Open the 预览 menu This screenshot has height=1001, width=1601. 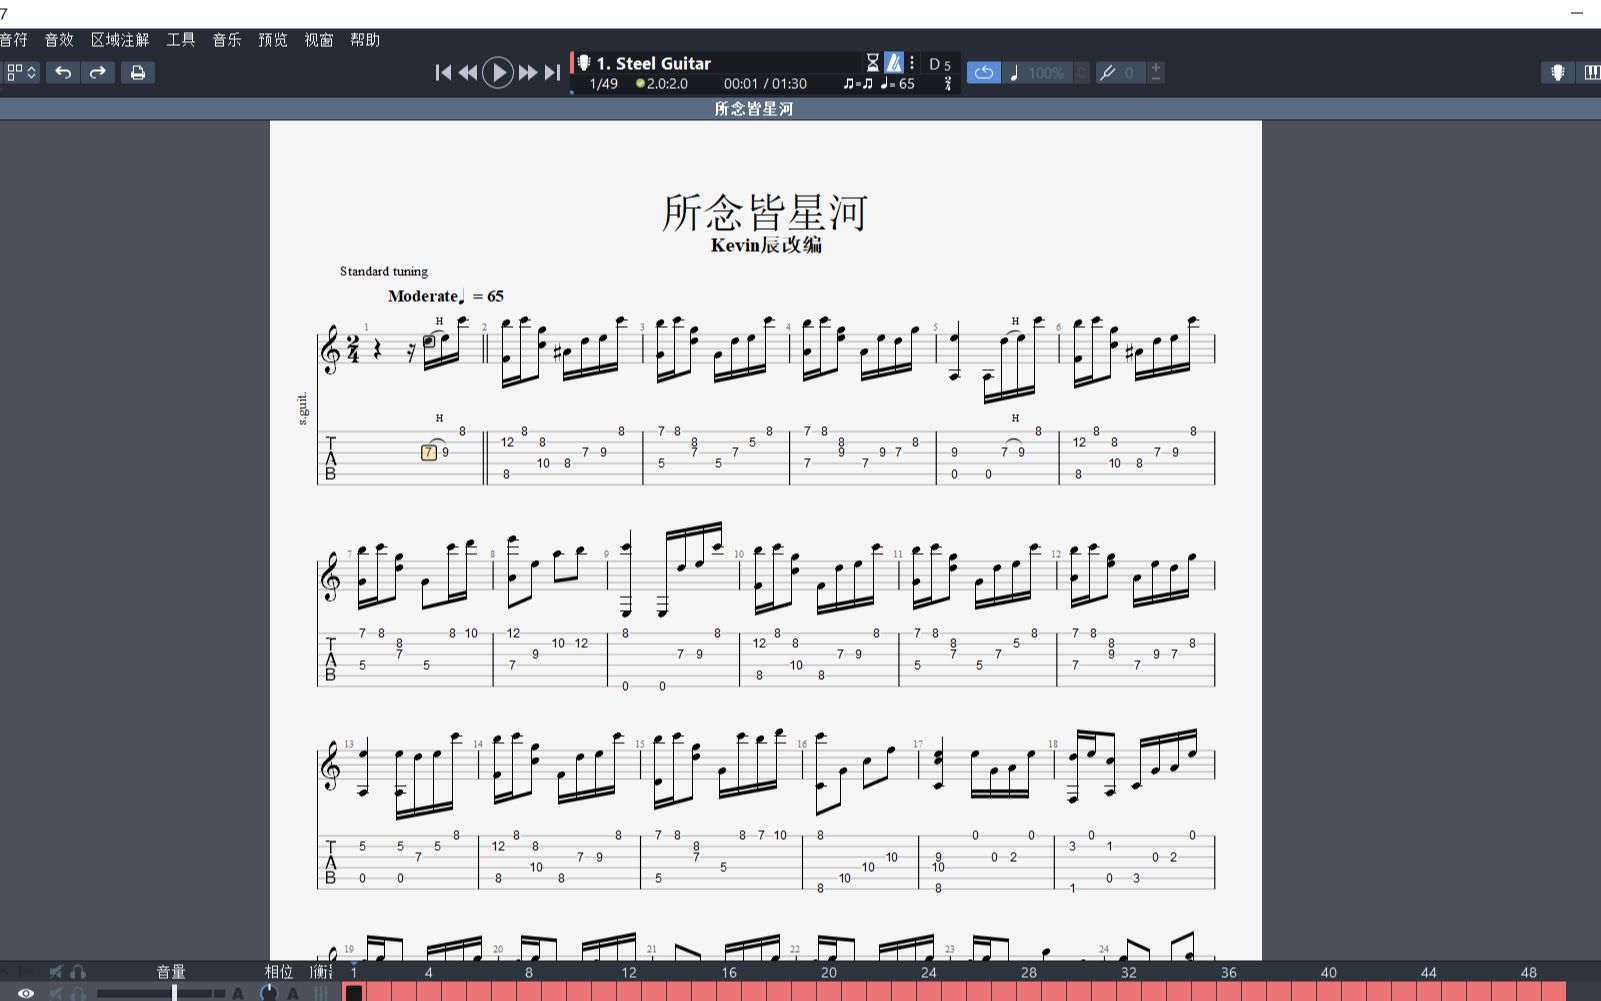pos(272,40)
